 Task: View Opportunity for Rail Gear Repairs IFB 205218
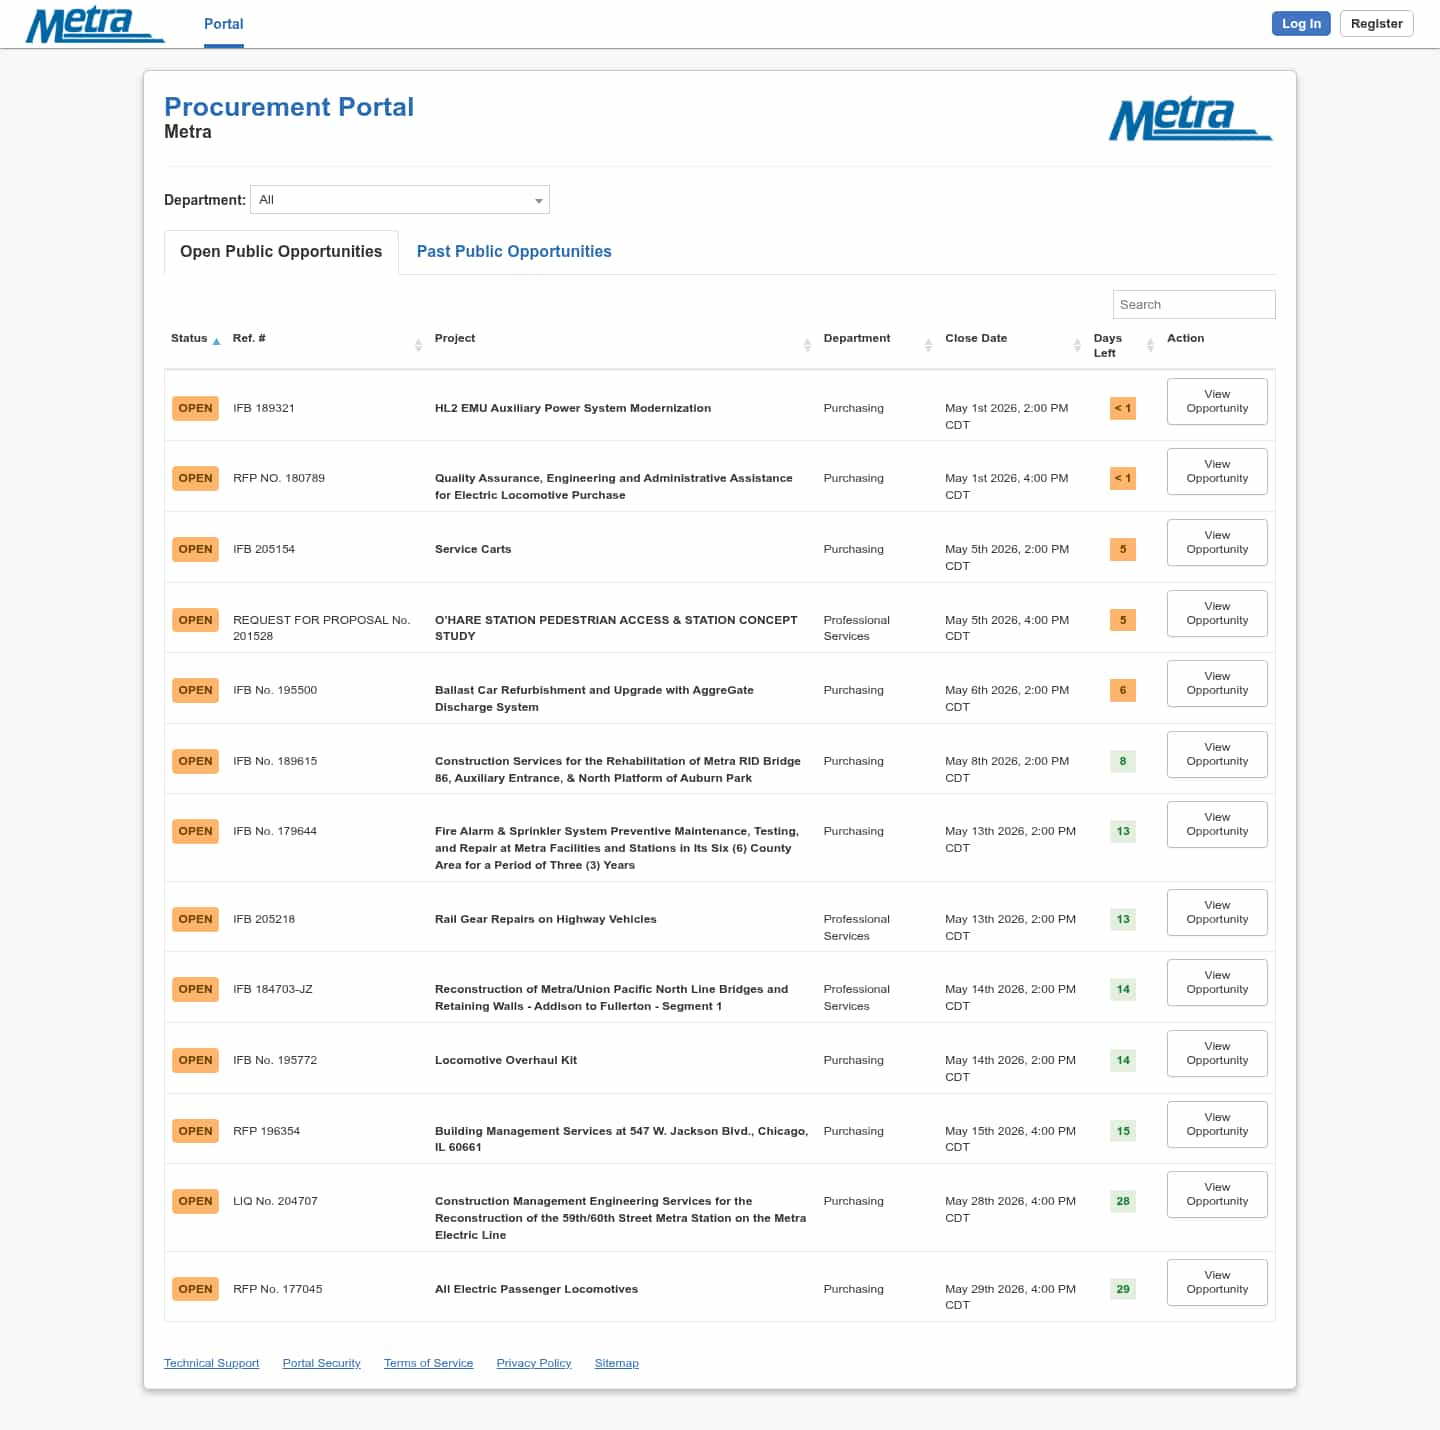point(1217,913)
